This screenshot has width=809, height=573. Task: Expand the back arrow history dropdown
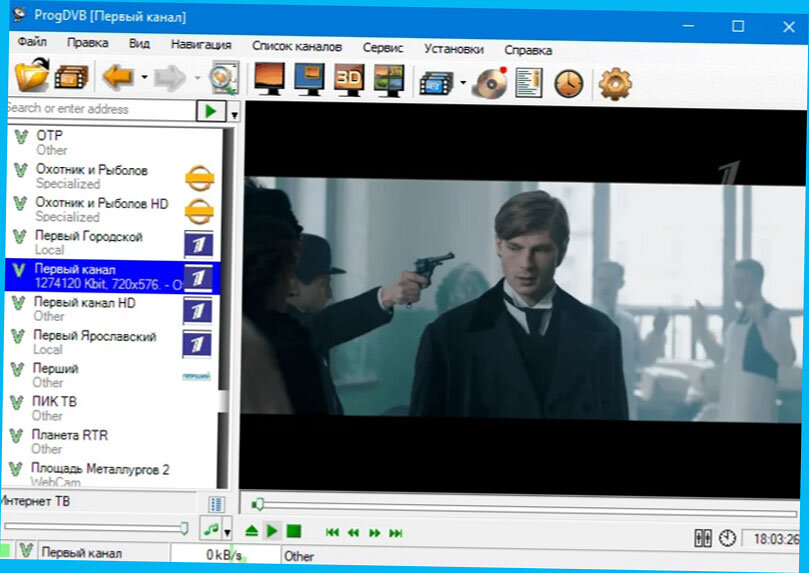click(x=144, y=77)
